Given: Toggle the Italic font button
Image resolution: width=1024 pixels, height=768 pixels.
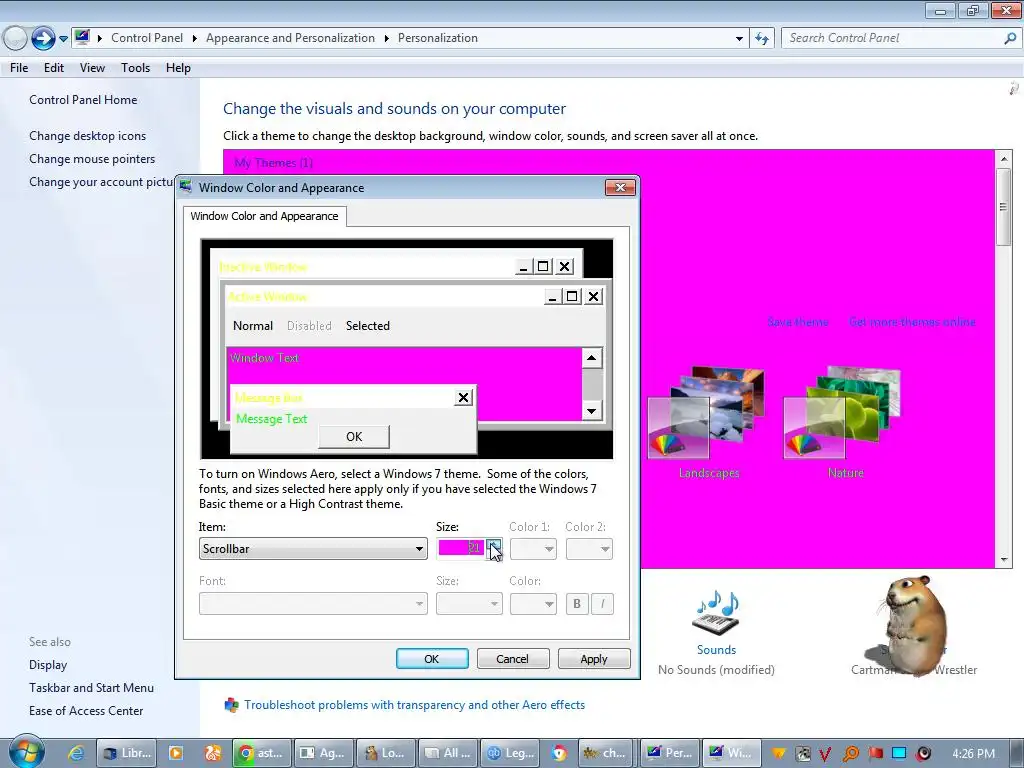Looking at the screenshot, I should (602, 604).
